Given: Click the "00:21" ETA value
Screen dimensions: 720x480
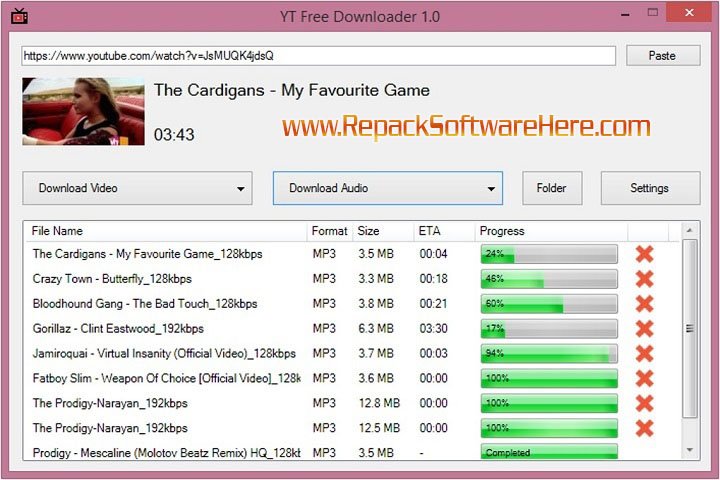Looking at the screenshot, I should 433,304.
